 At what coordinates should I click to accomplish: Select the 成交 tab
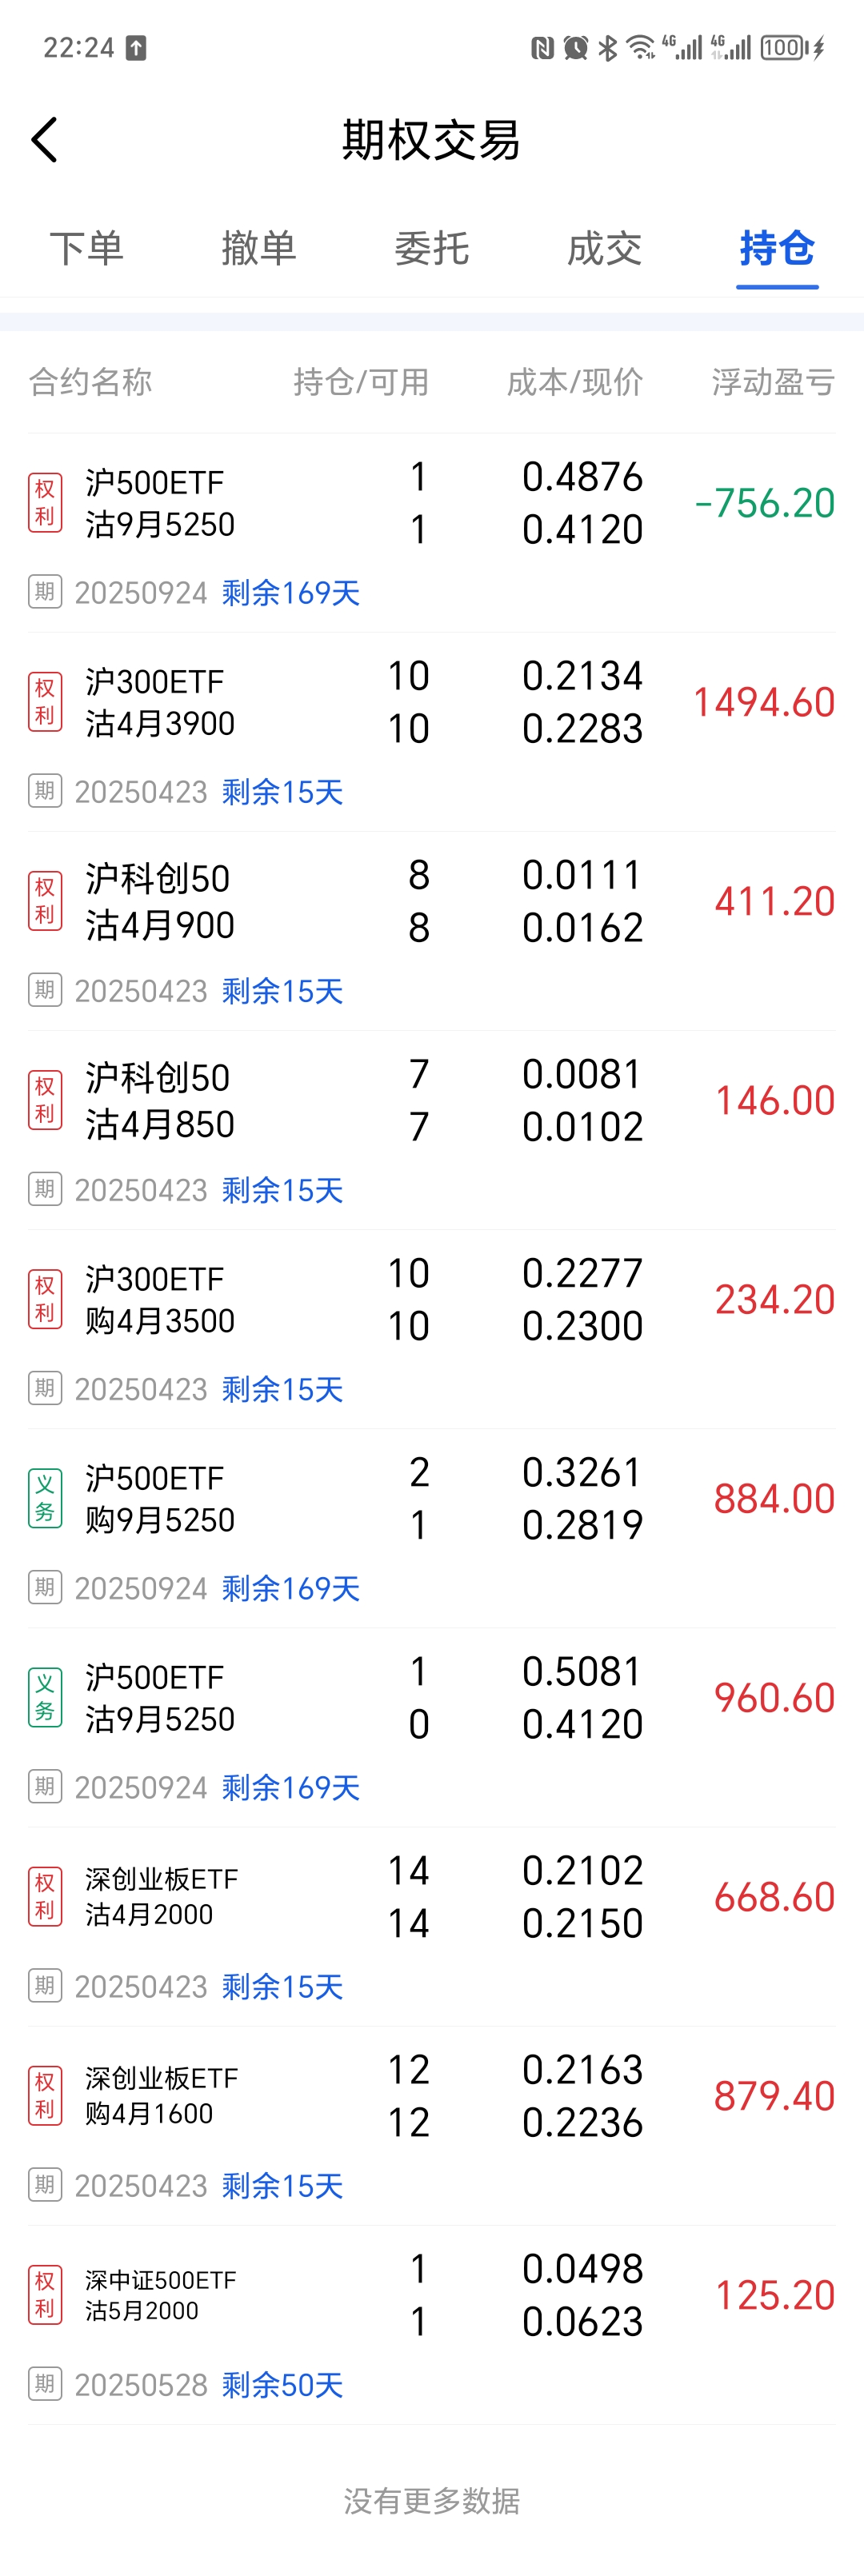pyautogui.click(x=604, y=248)
